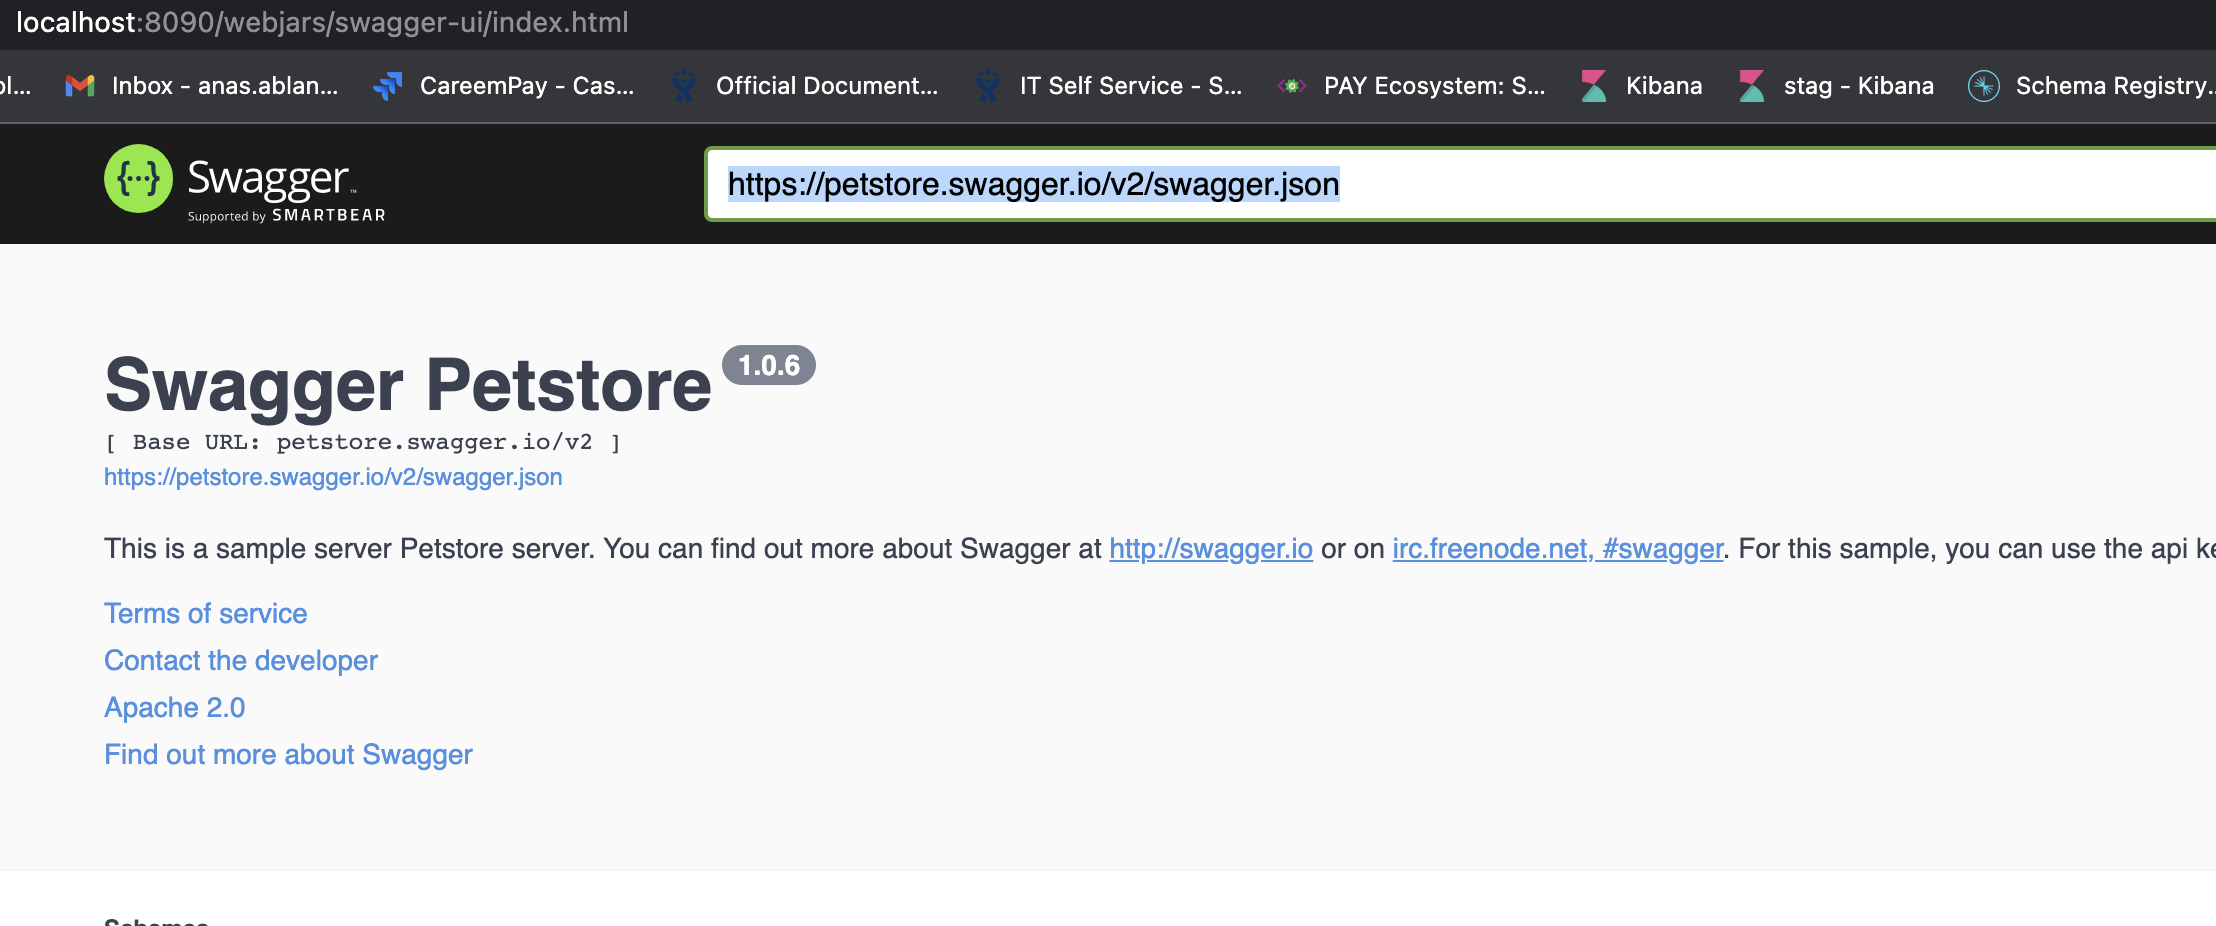Click the Gmail icon on the Inbox bookmark
2216x926 pixels.
point(78,85)
